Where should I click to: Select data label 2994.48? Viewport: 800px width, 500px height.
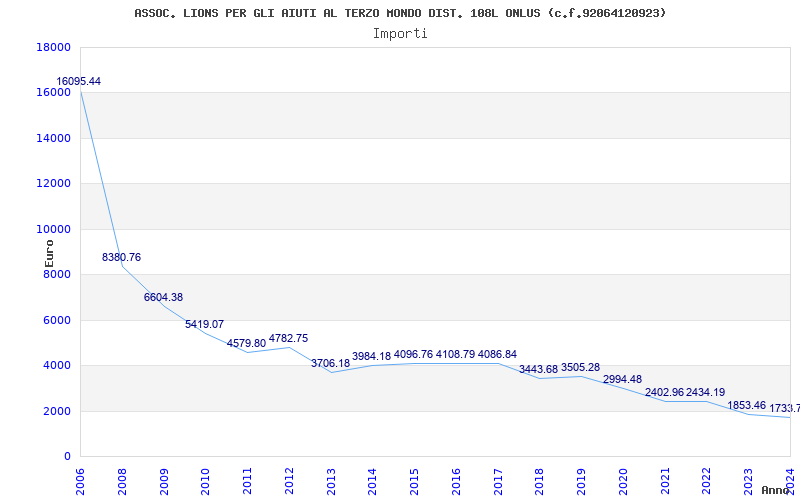pyautogui.click(x=622, y=379)
